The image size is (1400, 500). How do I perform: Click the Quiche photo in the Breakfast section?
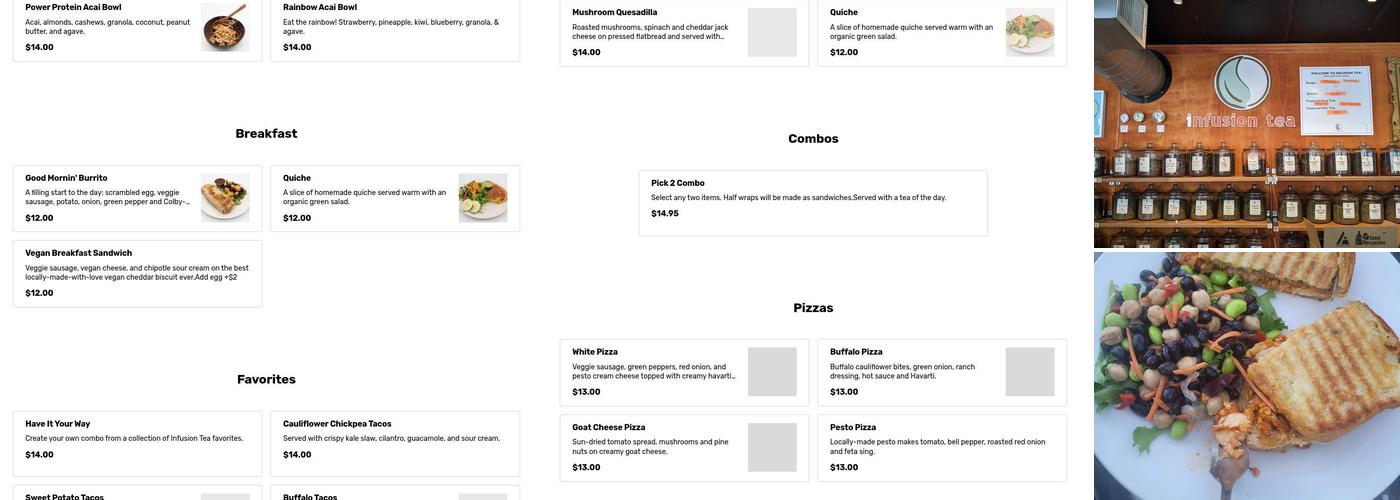tap(483, 198)
